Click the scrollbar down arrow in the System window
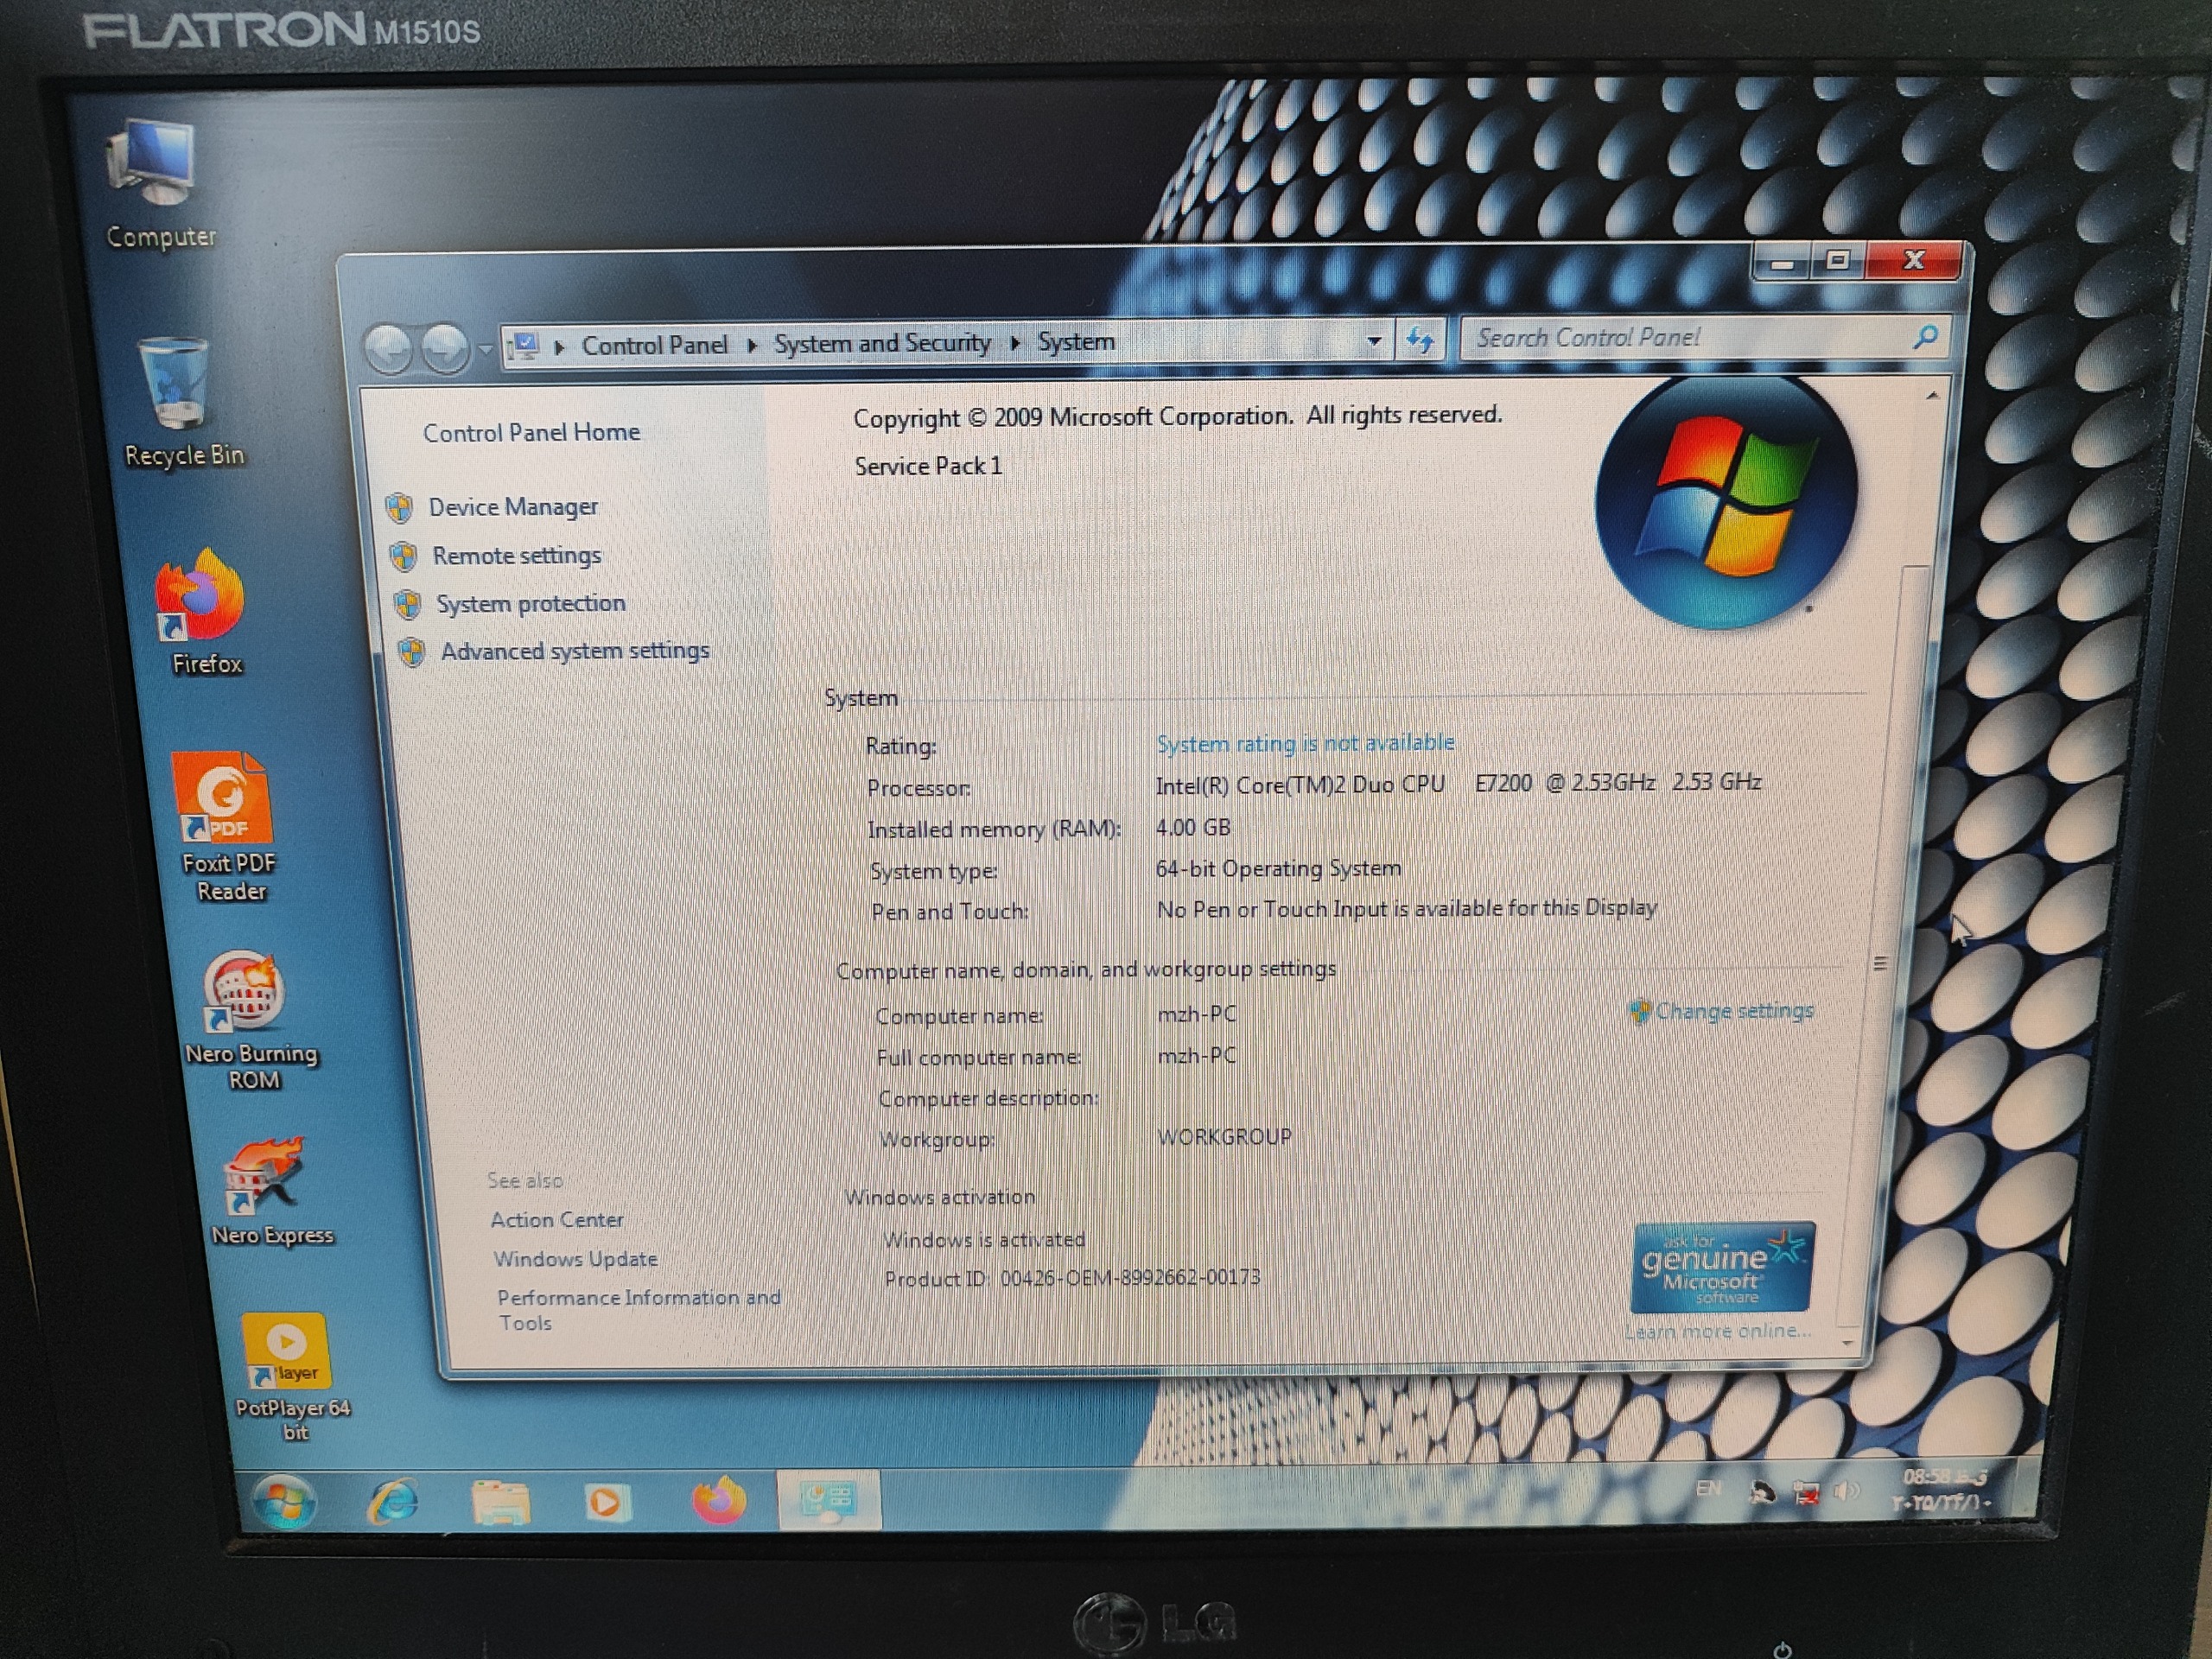The image size is (2212, 1659). click(x=1847, y=1343)
